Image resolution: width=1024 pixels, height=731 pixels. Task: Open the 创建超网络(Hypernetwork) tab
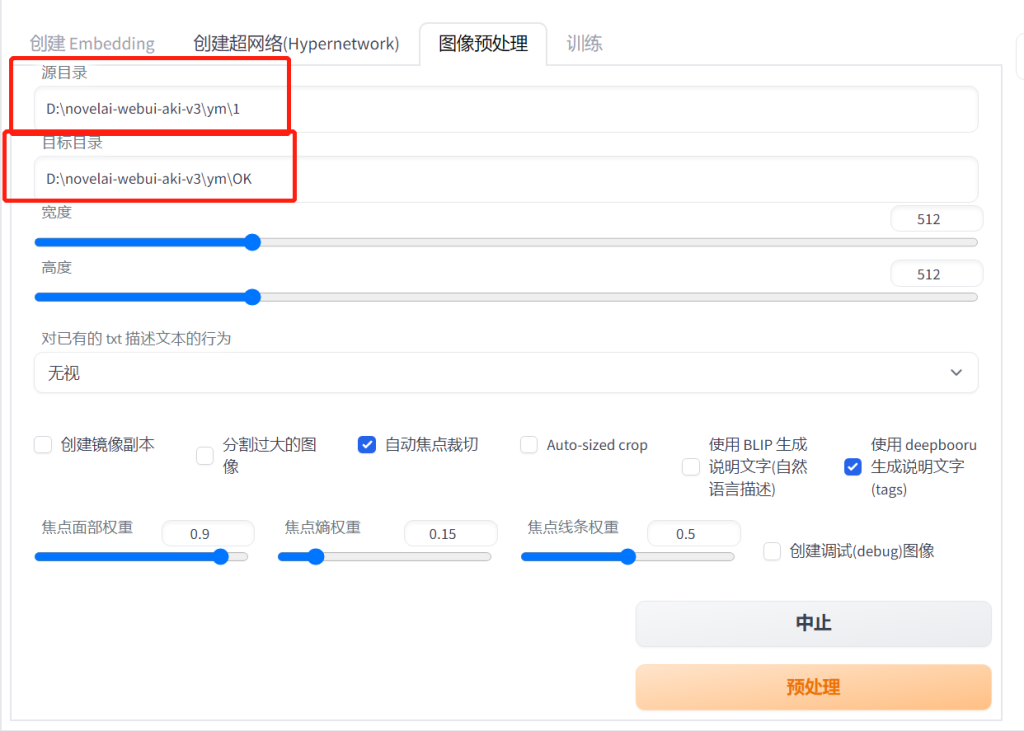click(295, 44)
